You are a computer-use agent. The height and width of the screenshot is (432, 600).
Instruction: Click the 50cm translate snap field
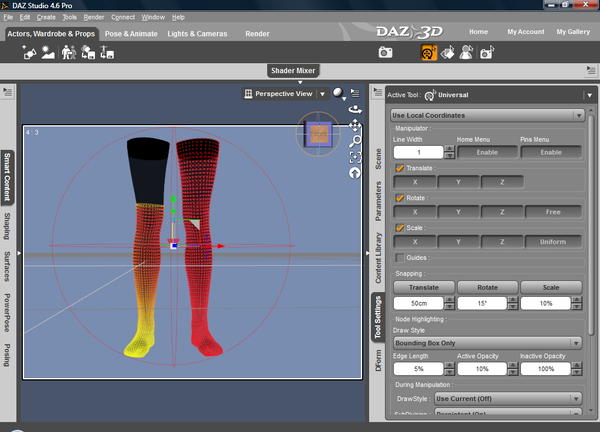[419, 303]
